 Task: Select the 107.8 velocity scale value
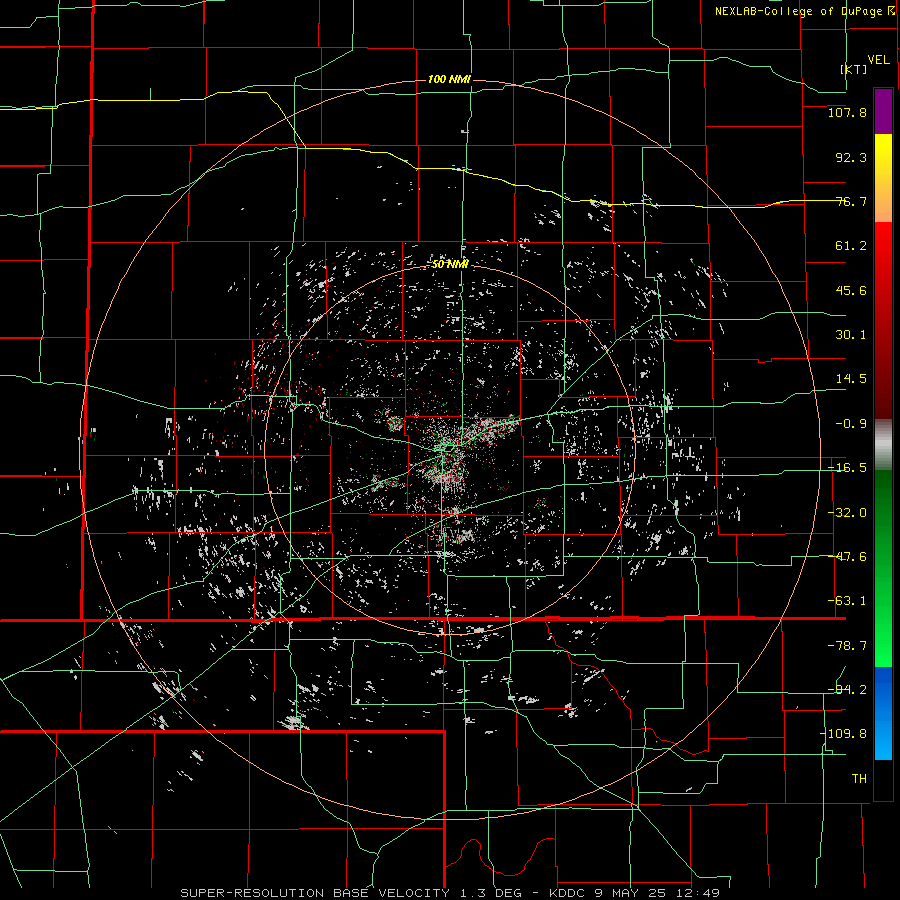click(847, 112)
